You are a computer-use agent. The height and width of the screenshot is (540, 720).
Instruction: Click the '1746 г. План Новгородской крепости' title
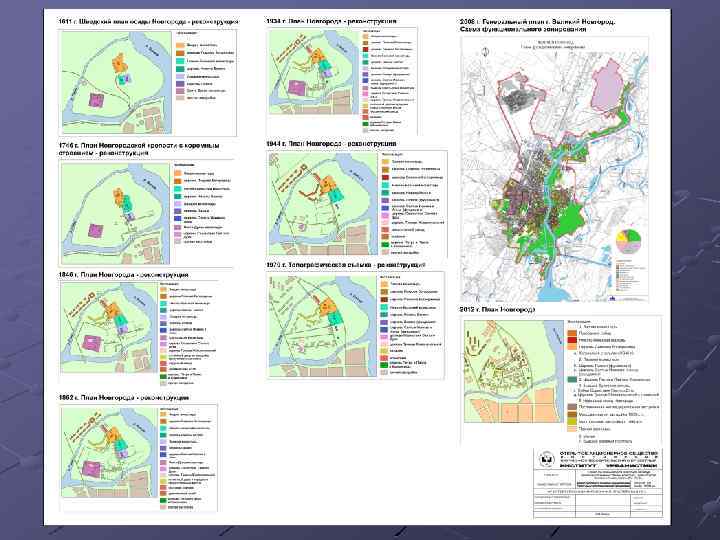click(139, 149)
